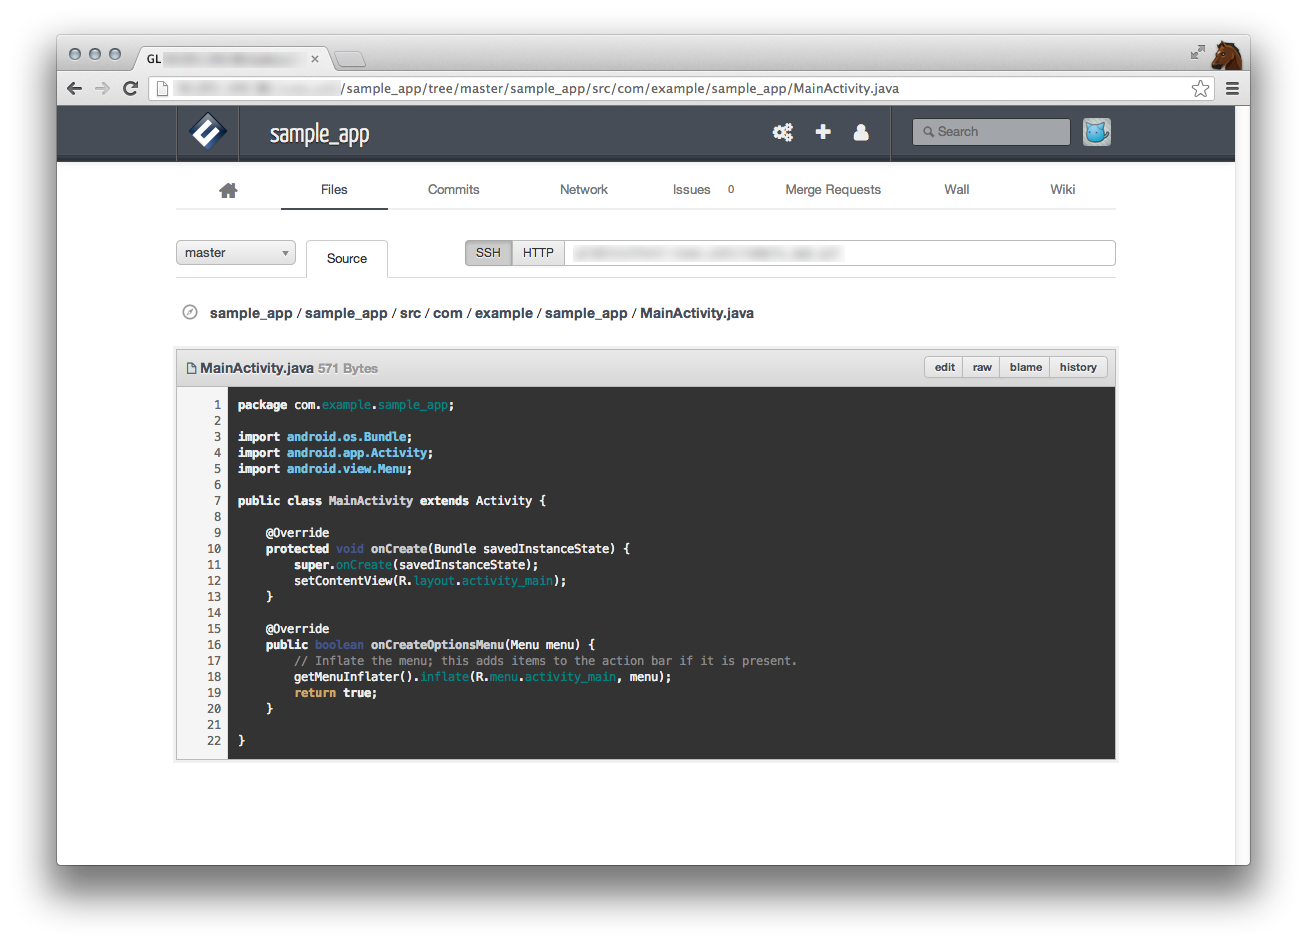Go to project home via house icon

(x=228, y=190)
